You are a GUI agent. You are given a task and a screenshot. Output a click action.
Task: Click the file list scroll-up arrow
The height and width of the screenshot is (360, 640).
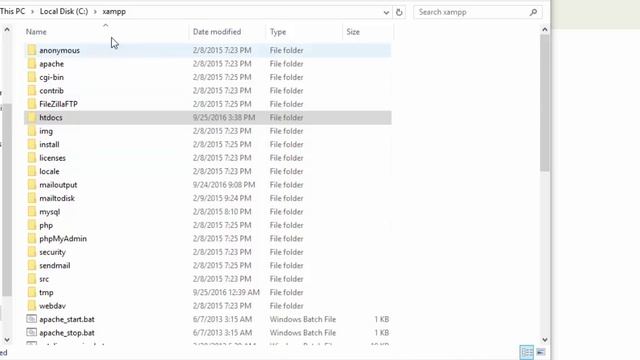544,29
